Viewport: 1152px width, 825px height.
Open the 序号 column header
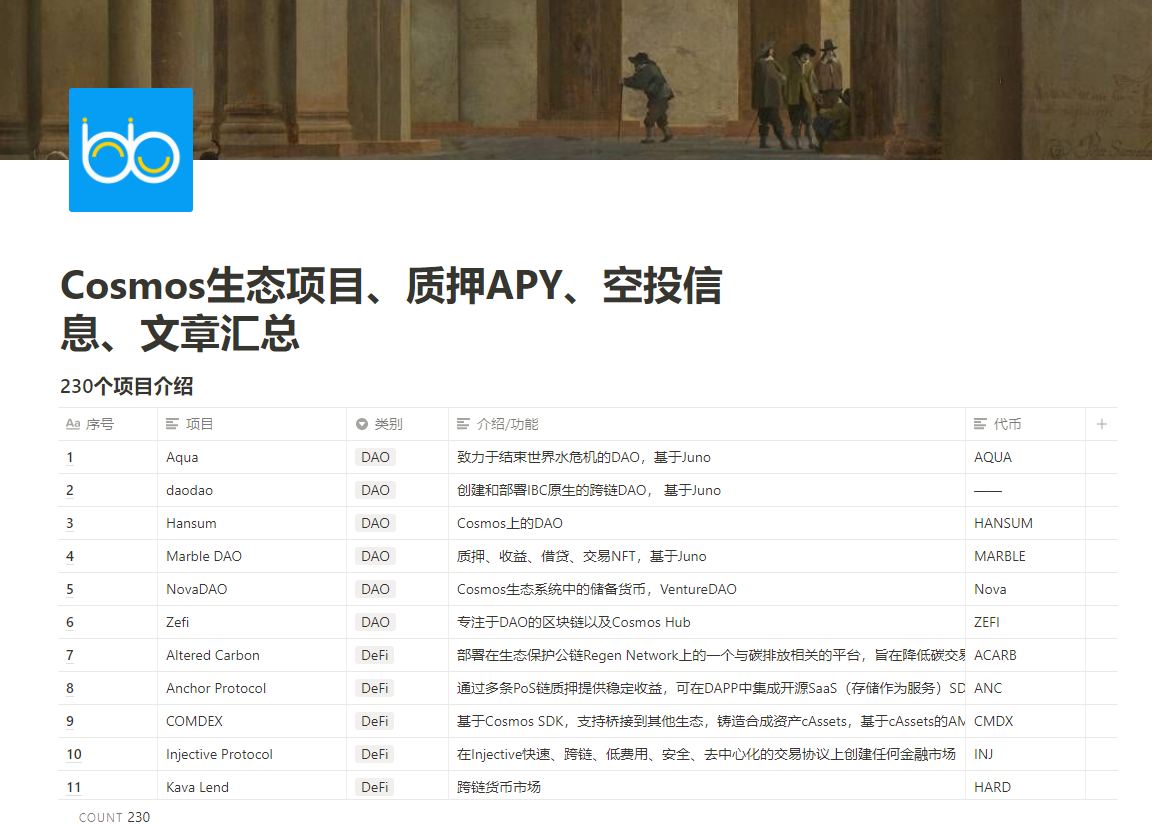107,424
